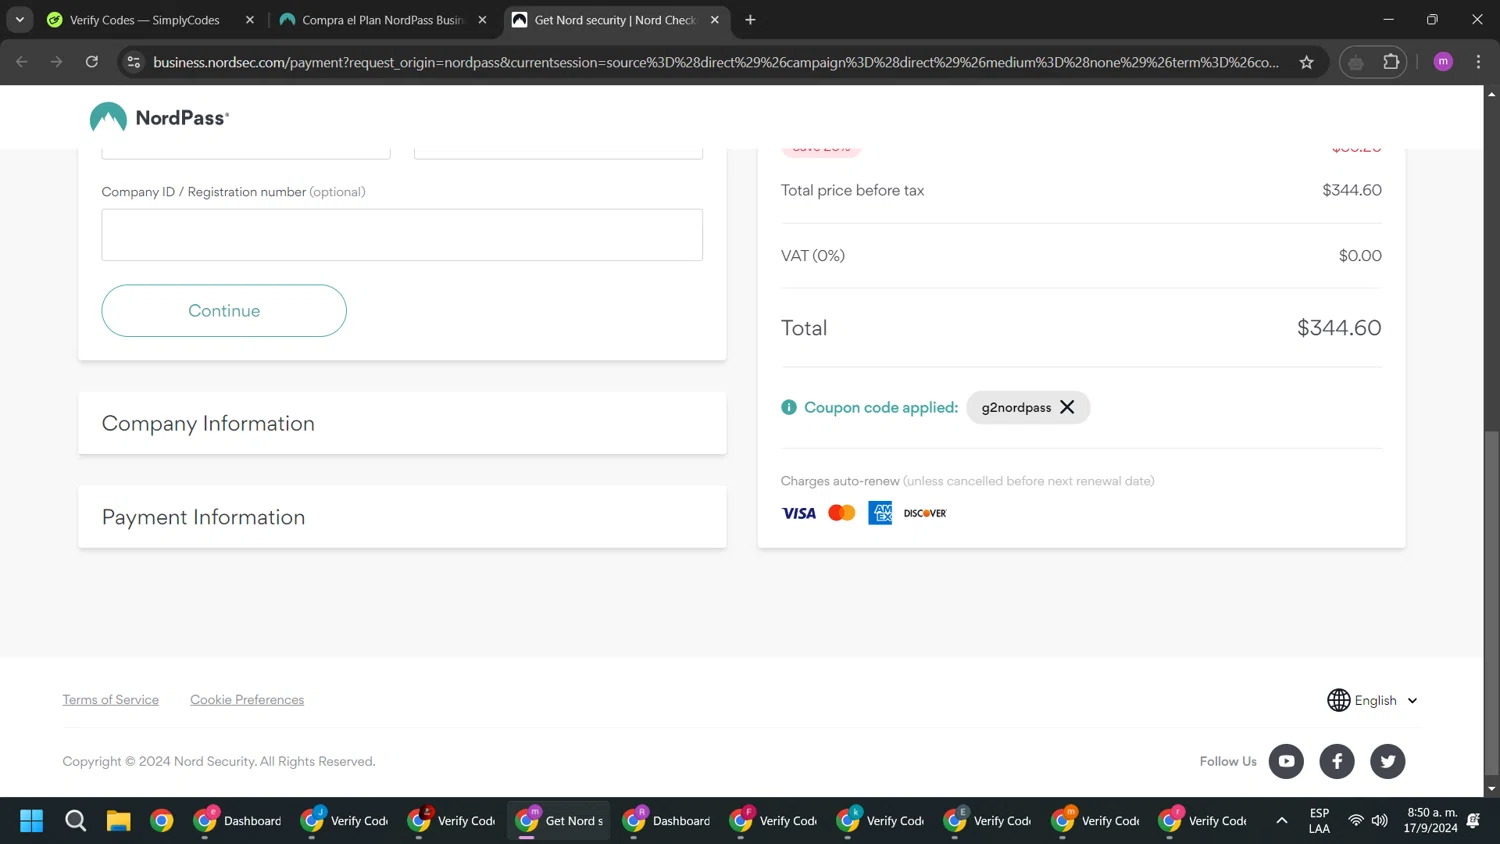Image resolution: width=1500 pixels, height=844 pixels.
Task: Open a new browser tab
Action: tap(750, 20)
